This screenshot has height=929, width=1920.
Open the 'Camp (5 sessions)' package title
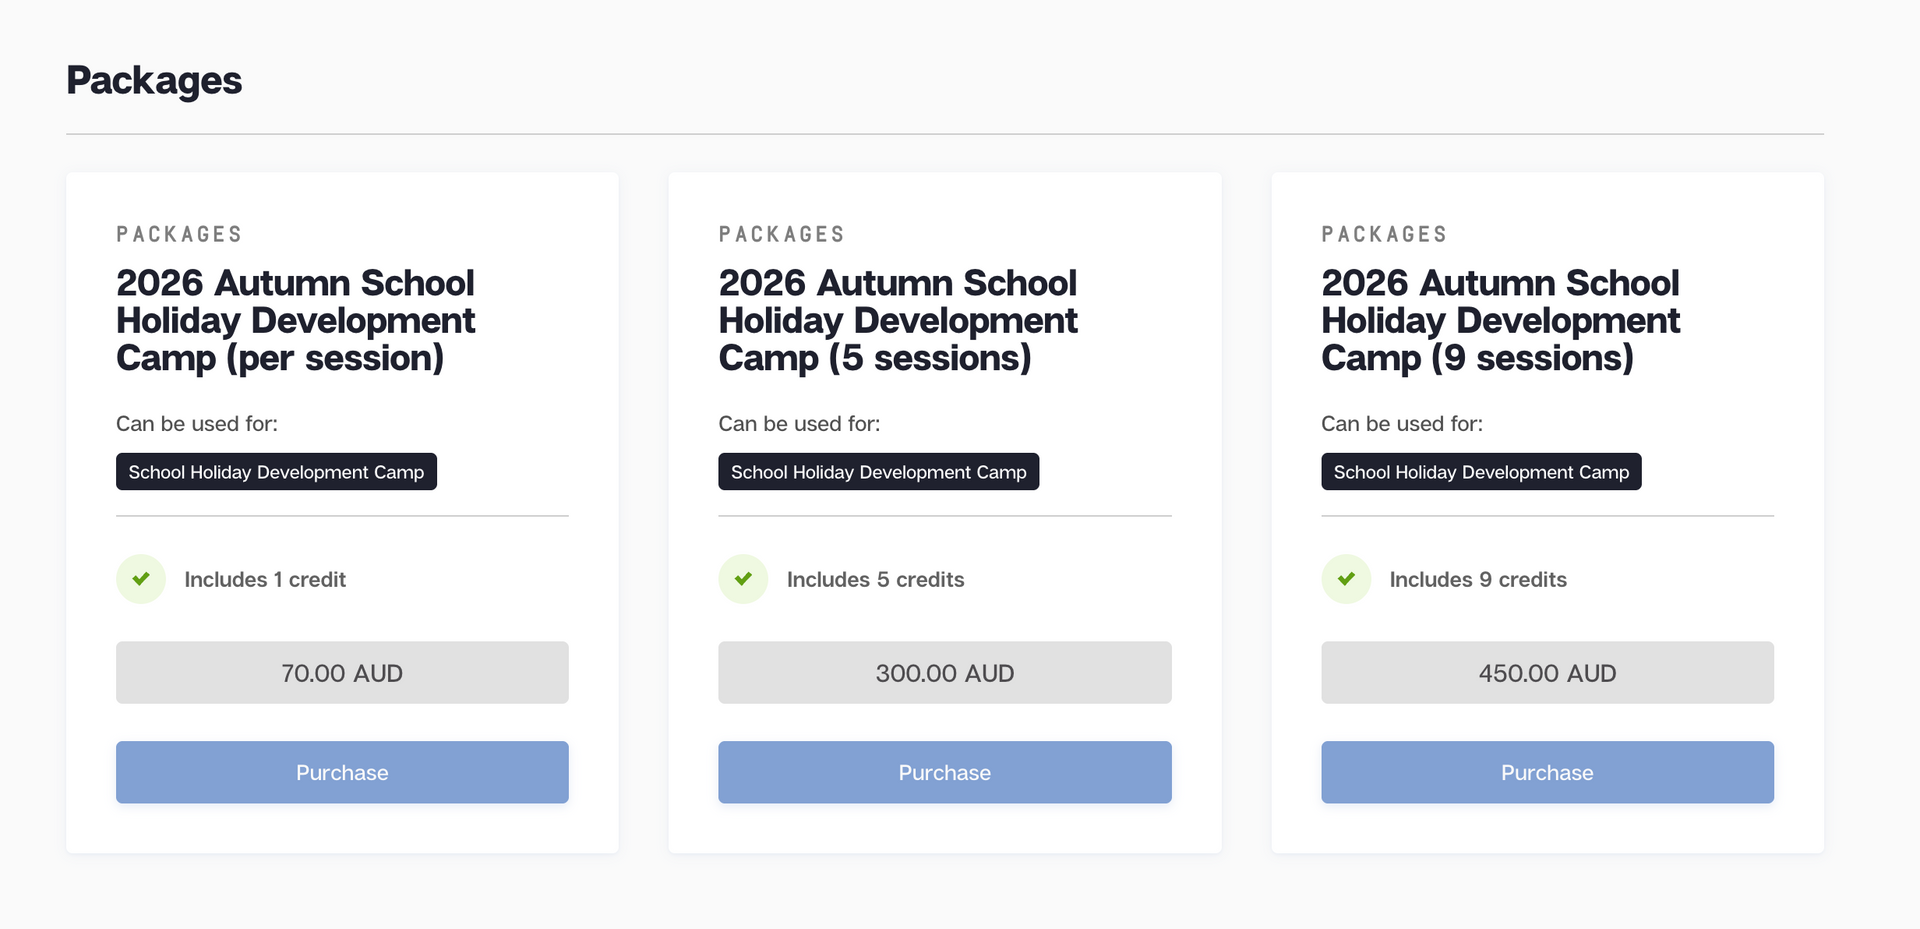[897, 320]
